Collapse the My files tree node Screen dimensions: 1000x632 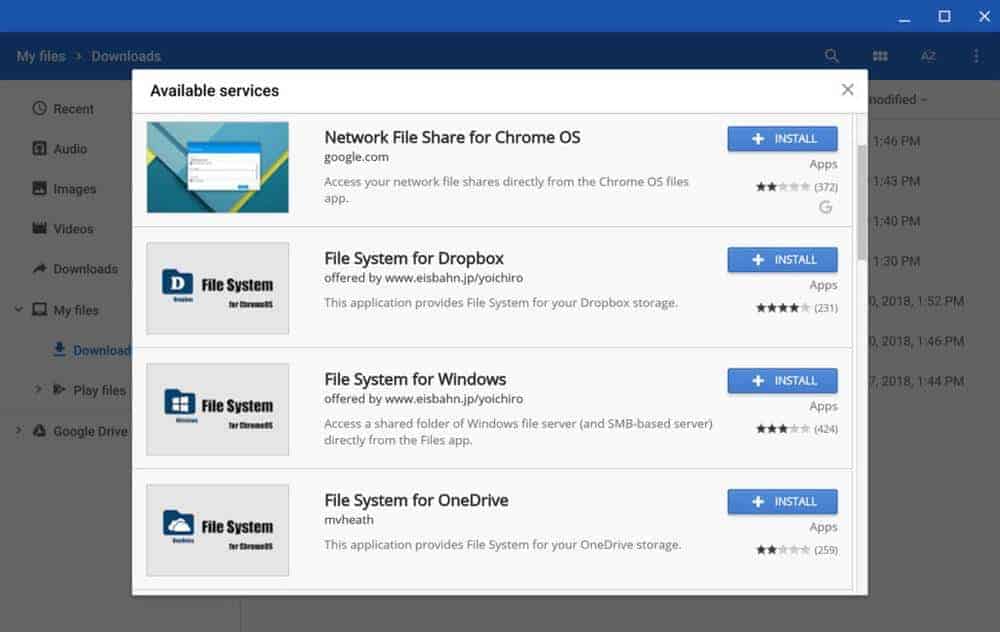coord(18,310)
